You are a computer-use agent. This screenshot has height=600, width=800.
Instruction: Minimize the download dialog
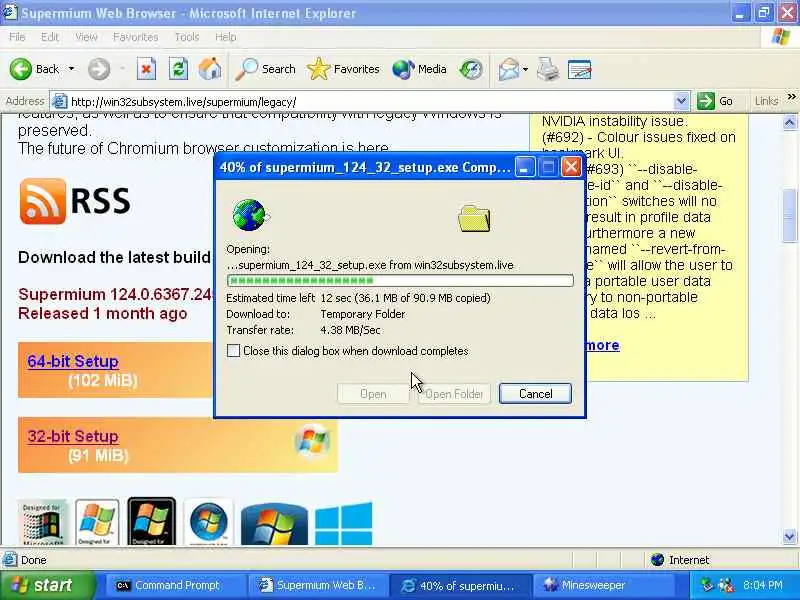pyautogui.click(x=524, y=167)
